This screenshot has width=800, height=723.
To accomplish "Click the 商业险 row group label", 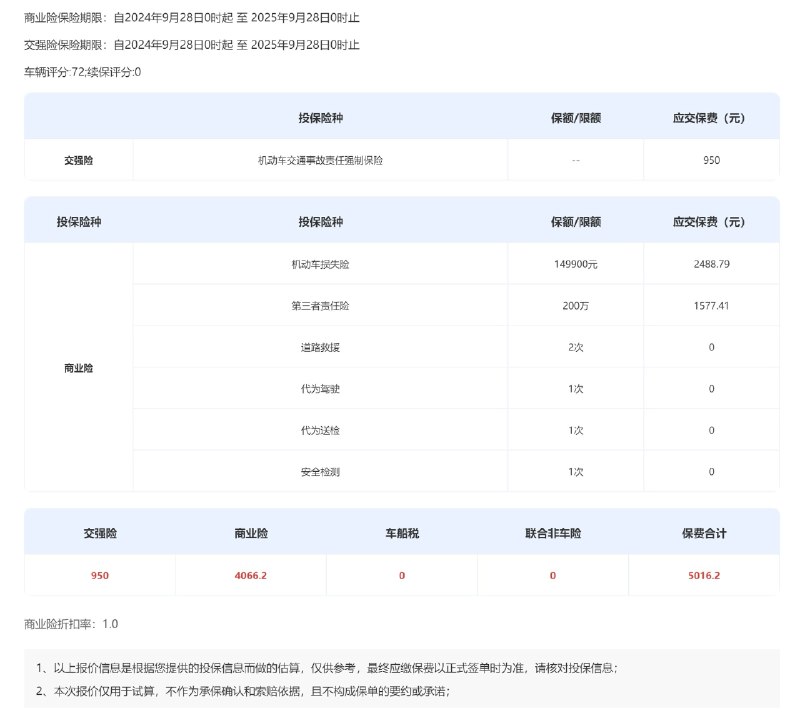I will pyautogui.click(x=79, y=368).
